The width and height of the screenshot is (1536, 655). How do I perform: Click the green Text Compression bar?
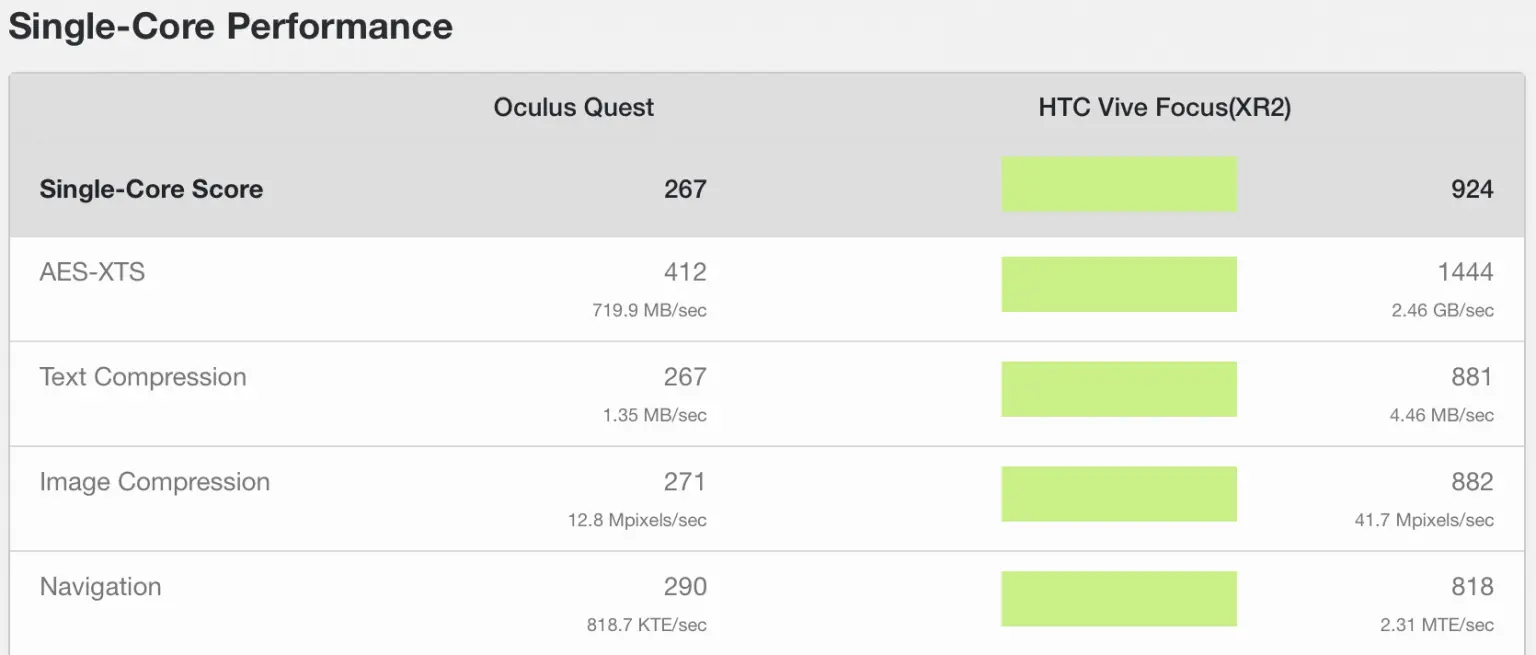tap(1119, 389)
